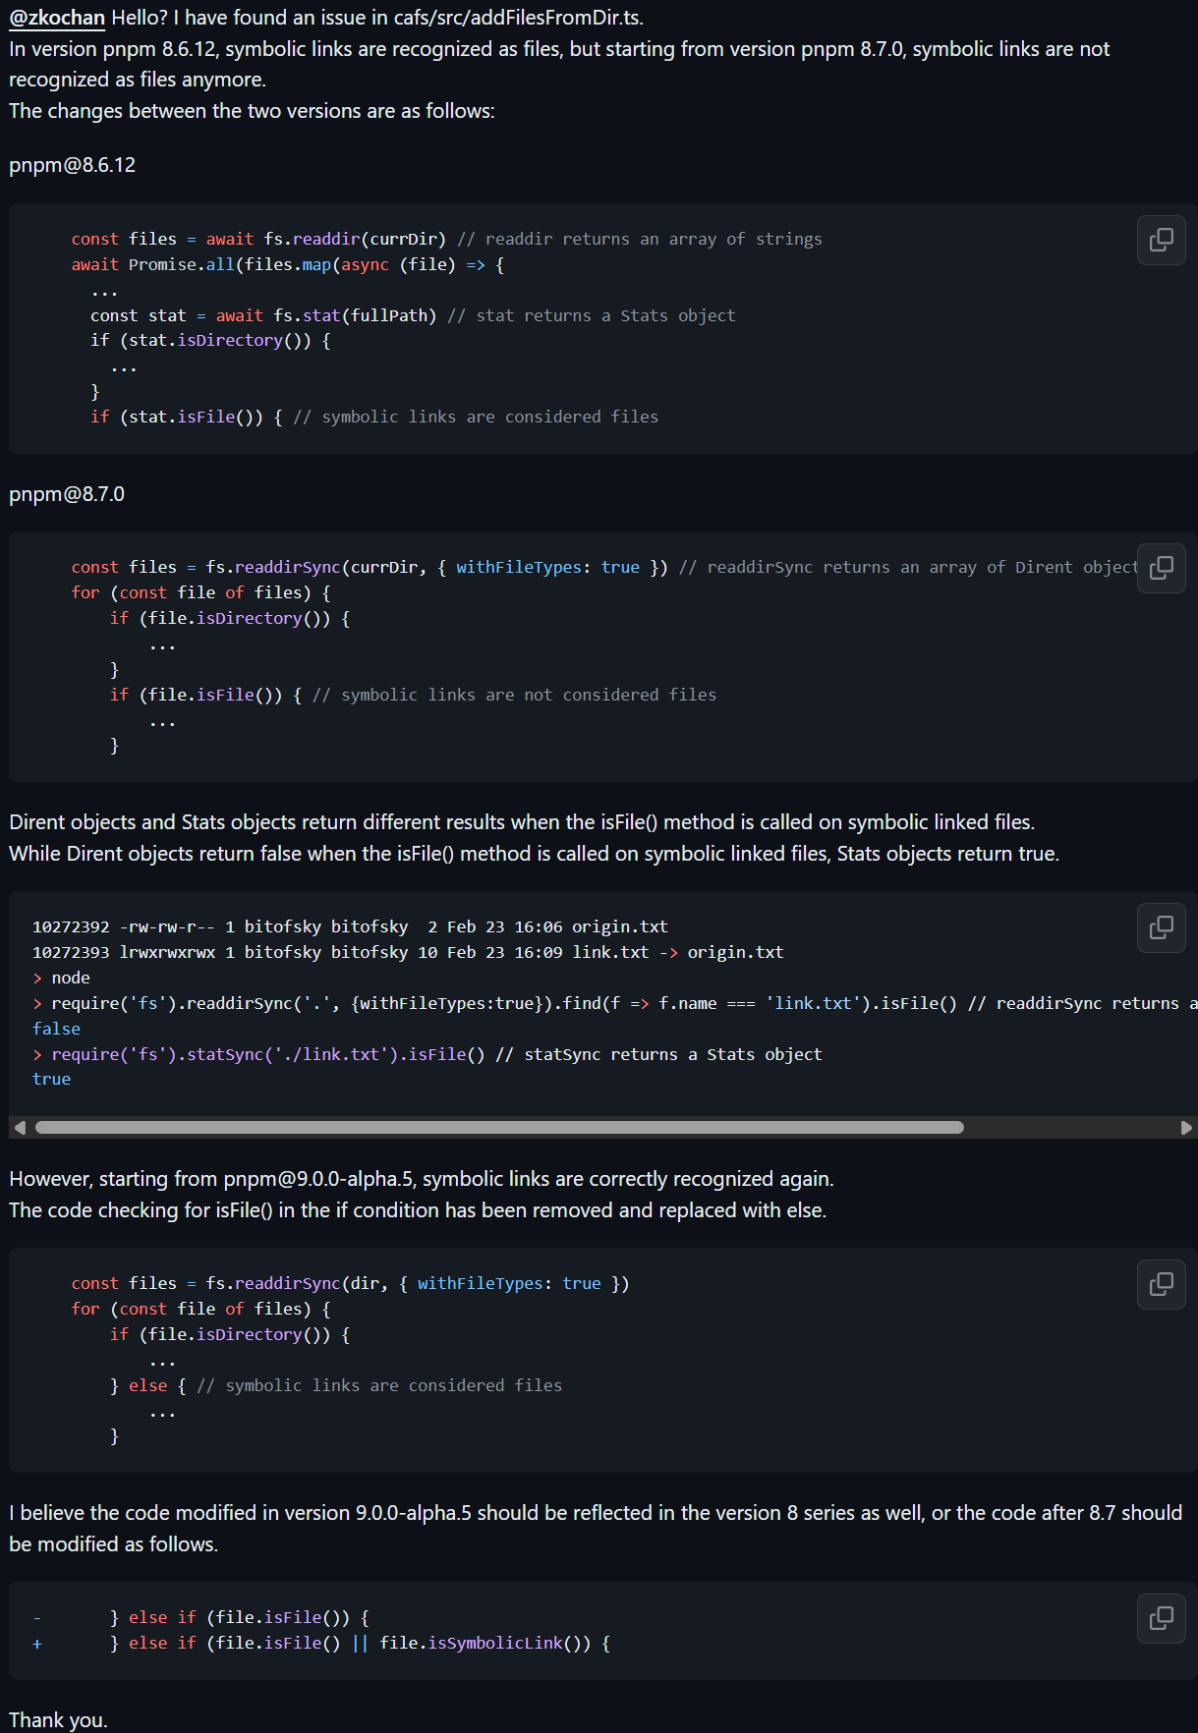Click the 'pnpm@8.7.0' heading text
This screenshot has height=1733, width=1198.
point(67,494)
